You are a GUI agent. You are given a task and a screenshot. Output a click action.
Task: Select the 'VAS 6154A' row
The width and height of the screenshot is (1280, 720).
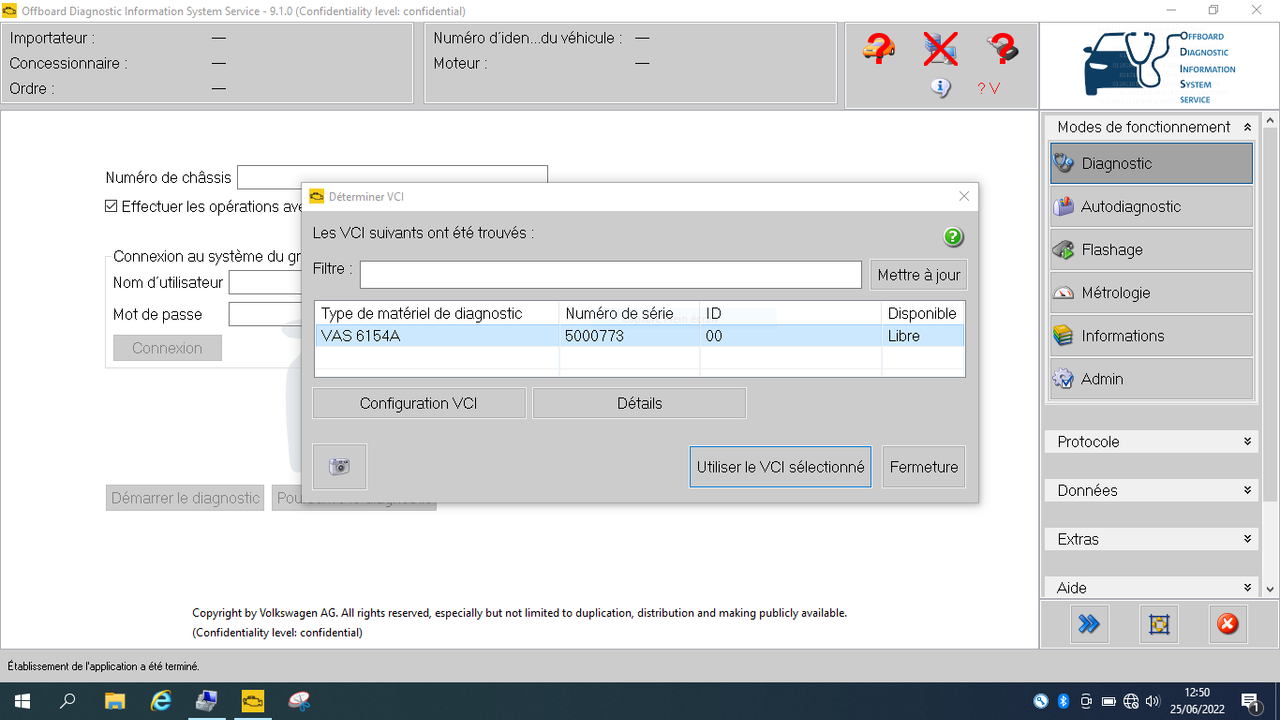coord(639,336)
